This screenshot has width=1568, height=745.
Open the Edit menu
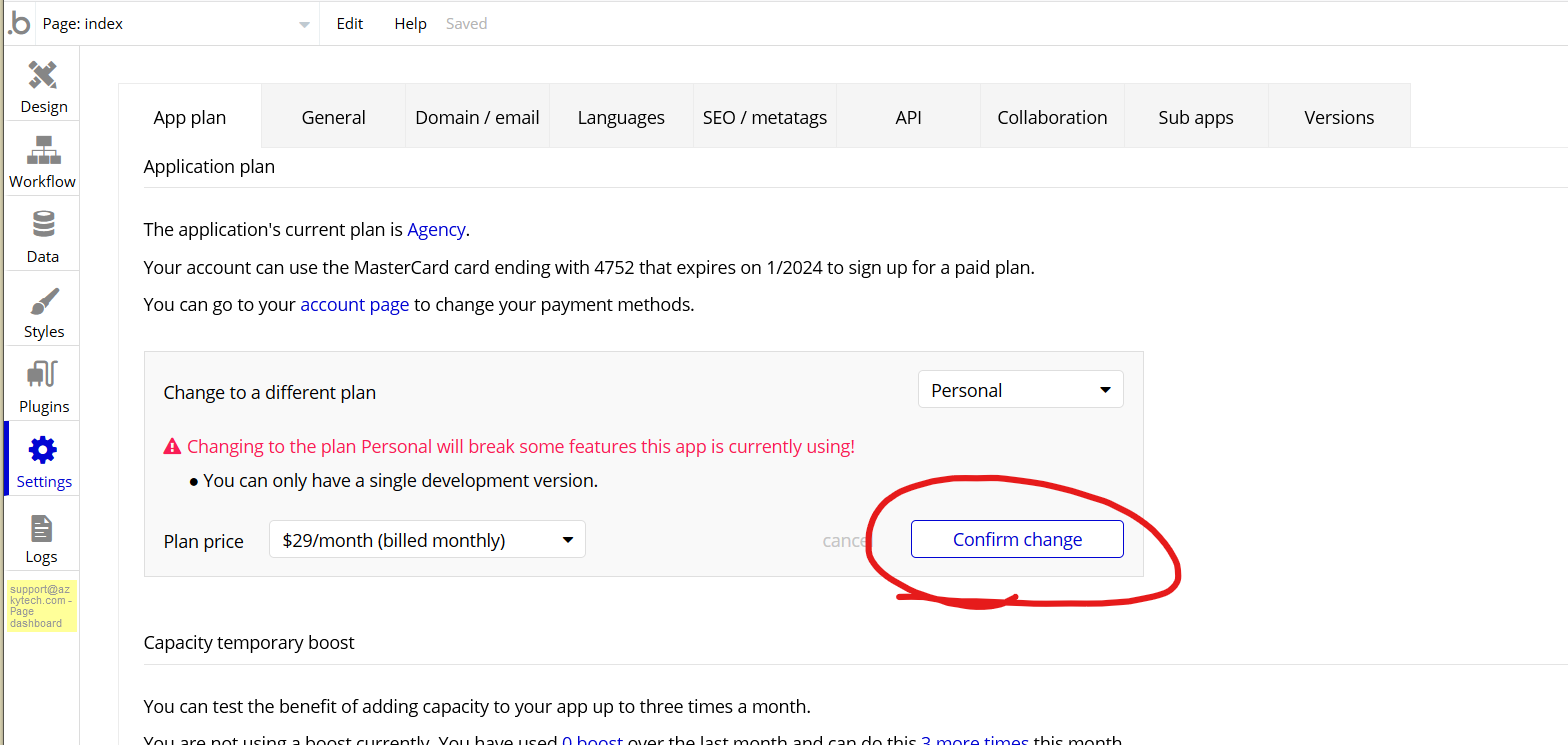click(349, 24)
